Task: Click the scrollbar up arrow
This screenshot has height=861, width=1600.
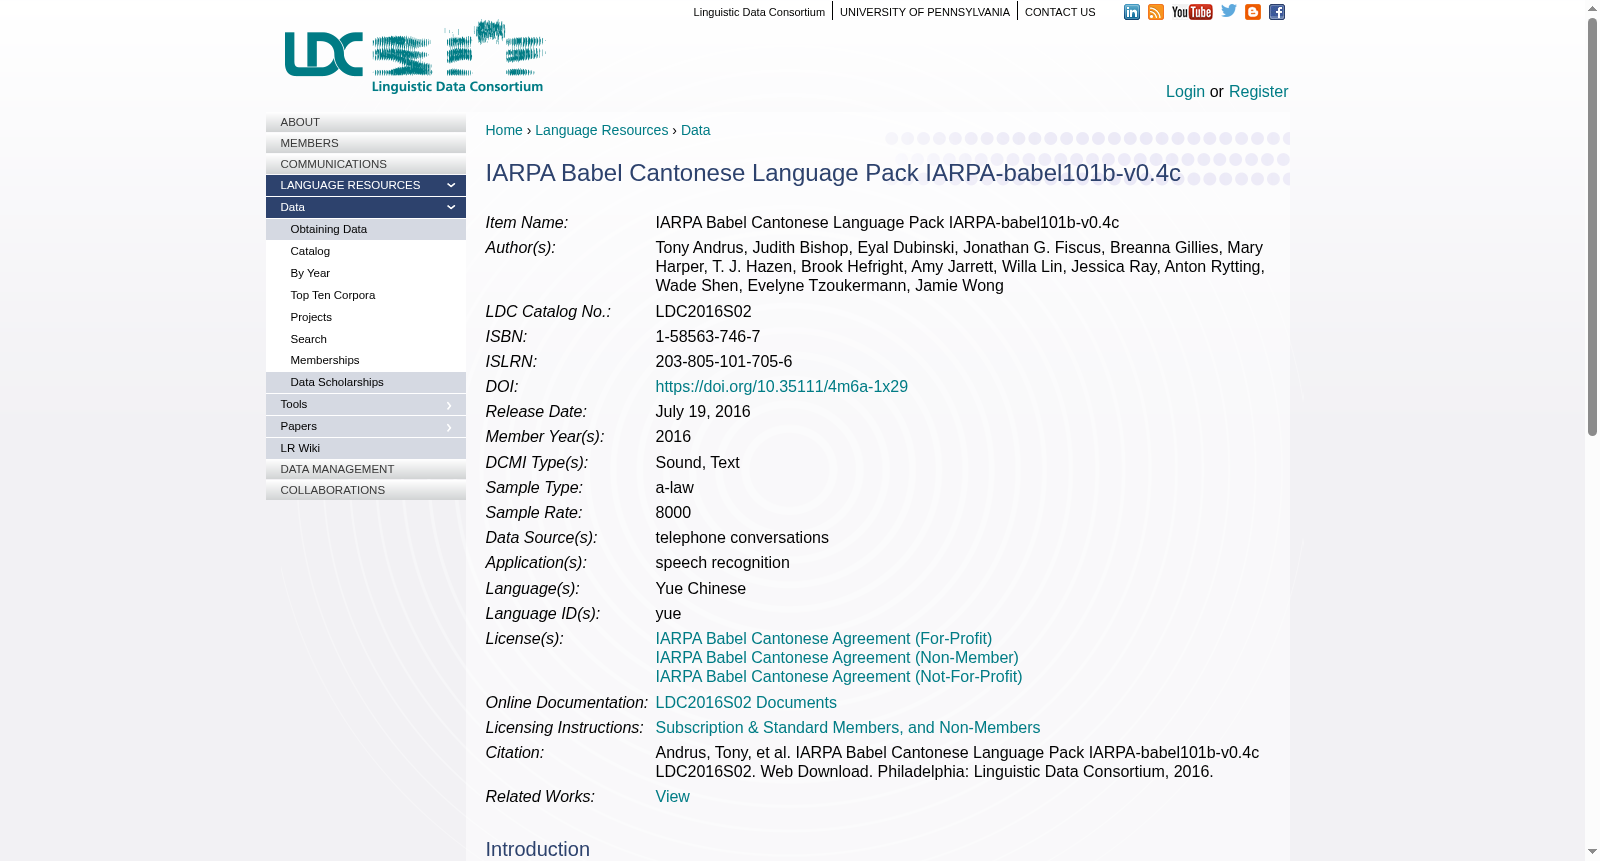Action: (1592, 8)
